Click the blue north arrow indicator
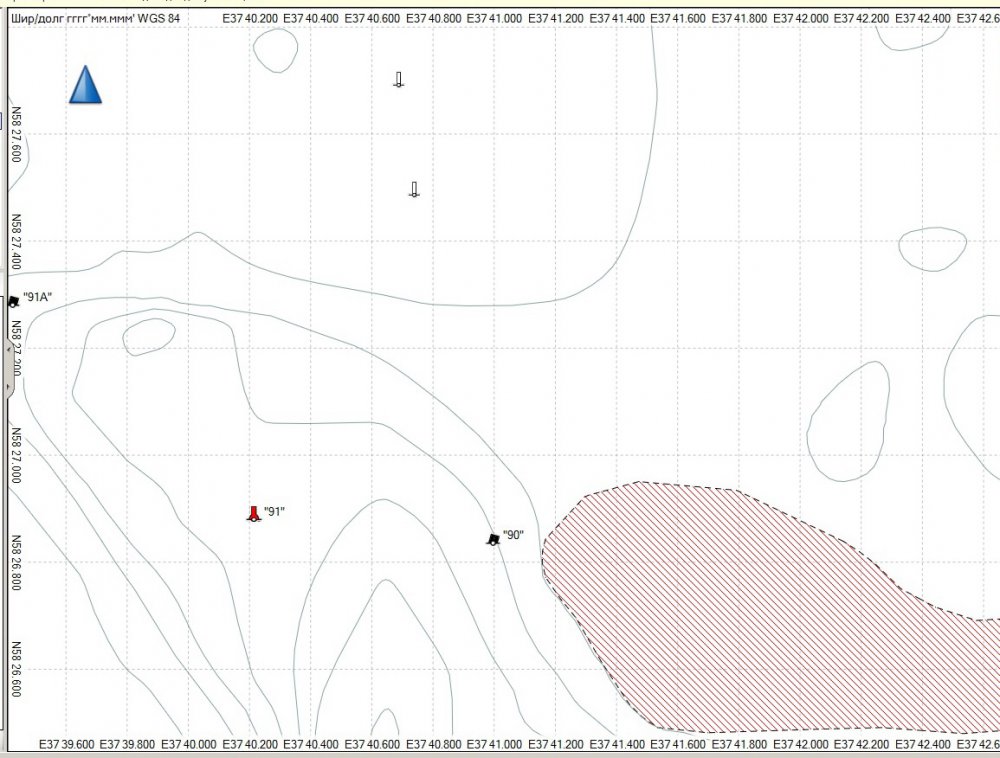Viewport: 1000px width, 758px height. pos(85,85)
